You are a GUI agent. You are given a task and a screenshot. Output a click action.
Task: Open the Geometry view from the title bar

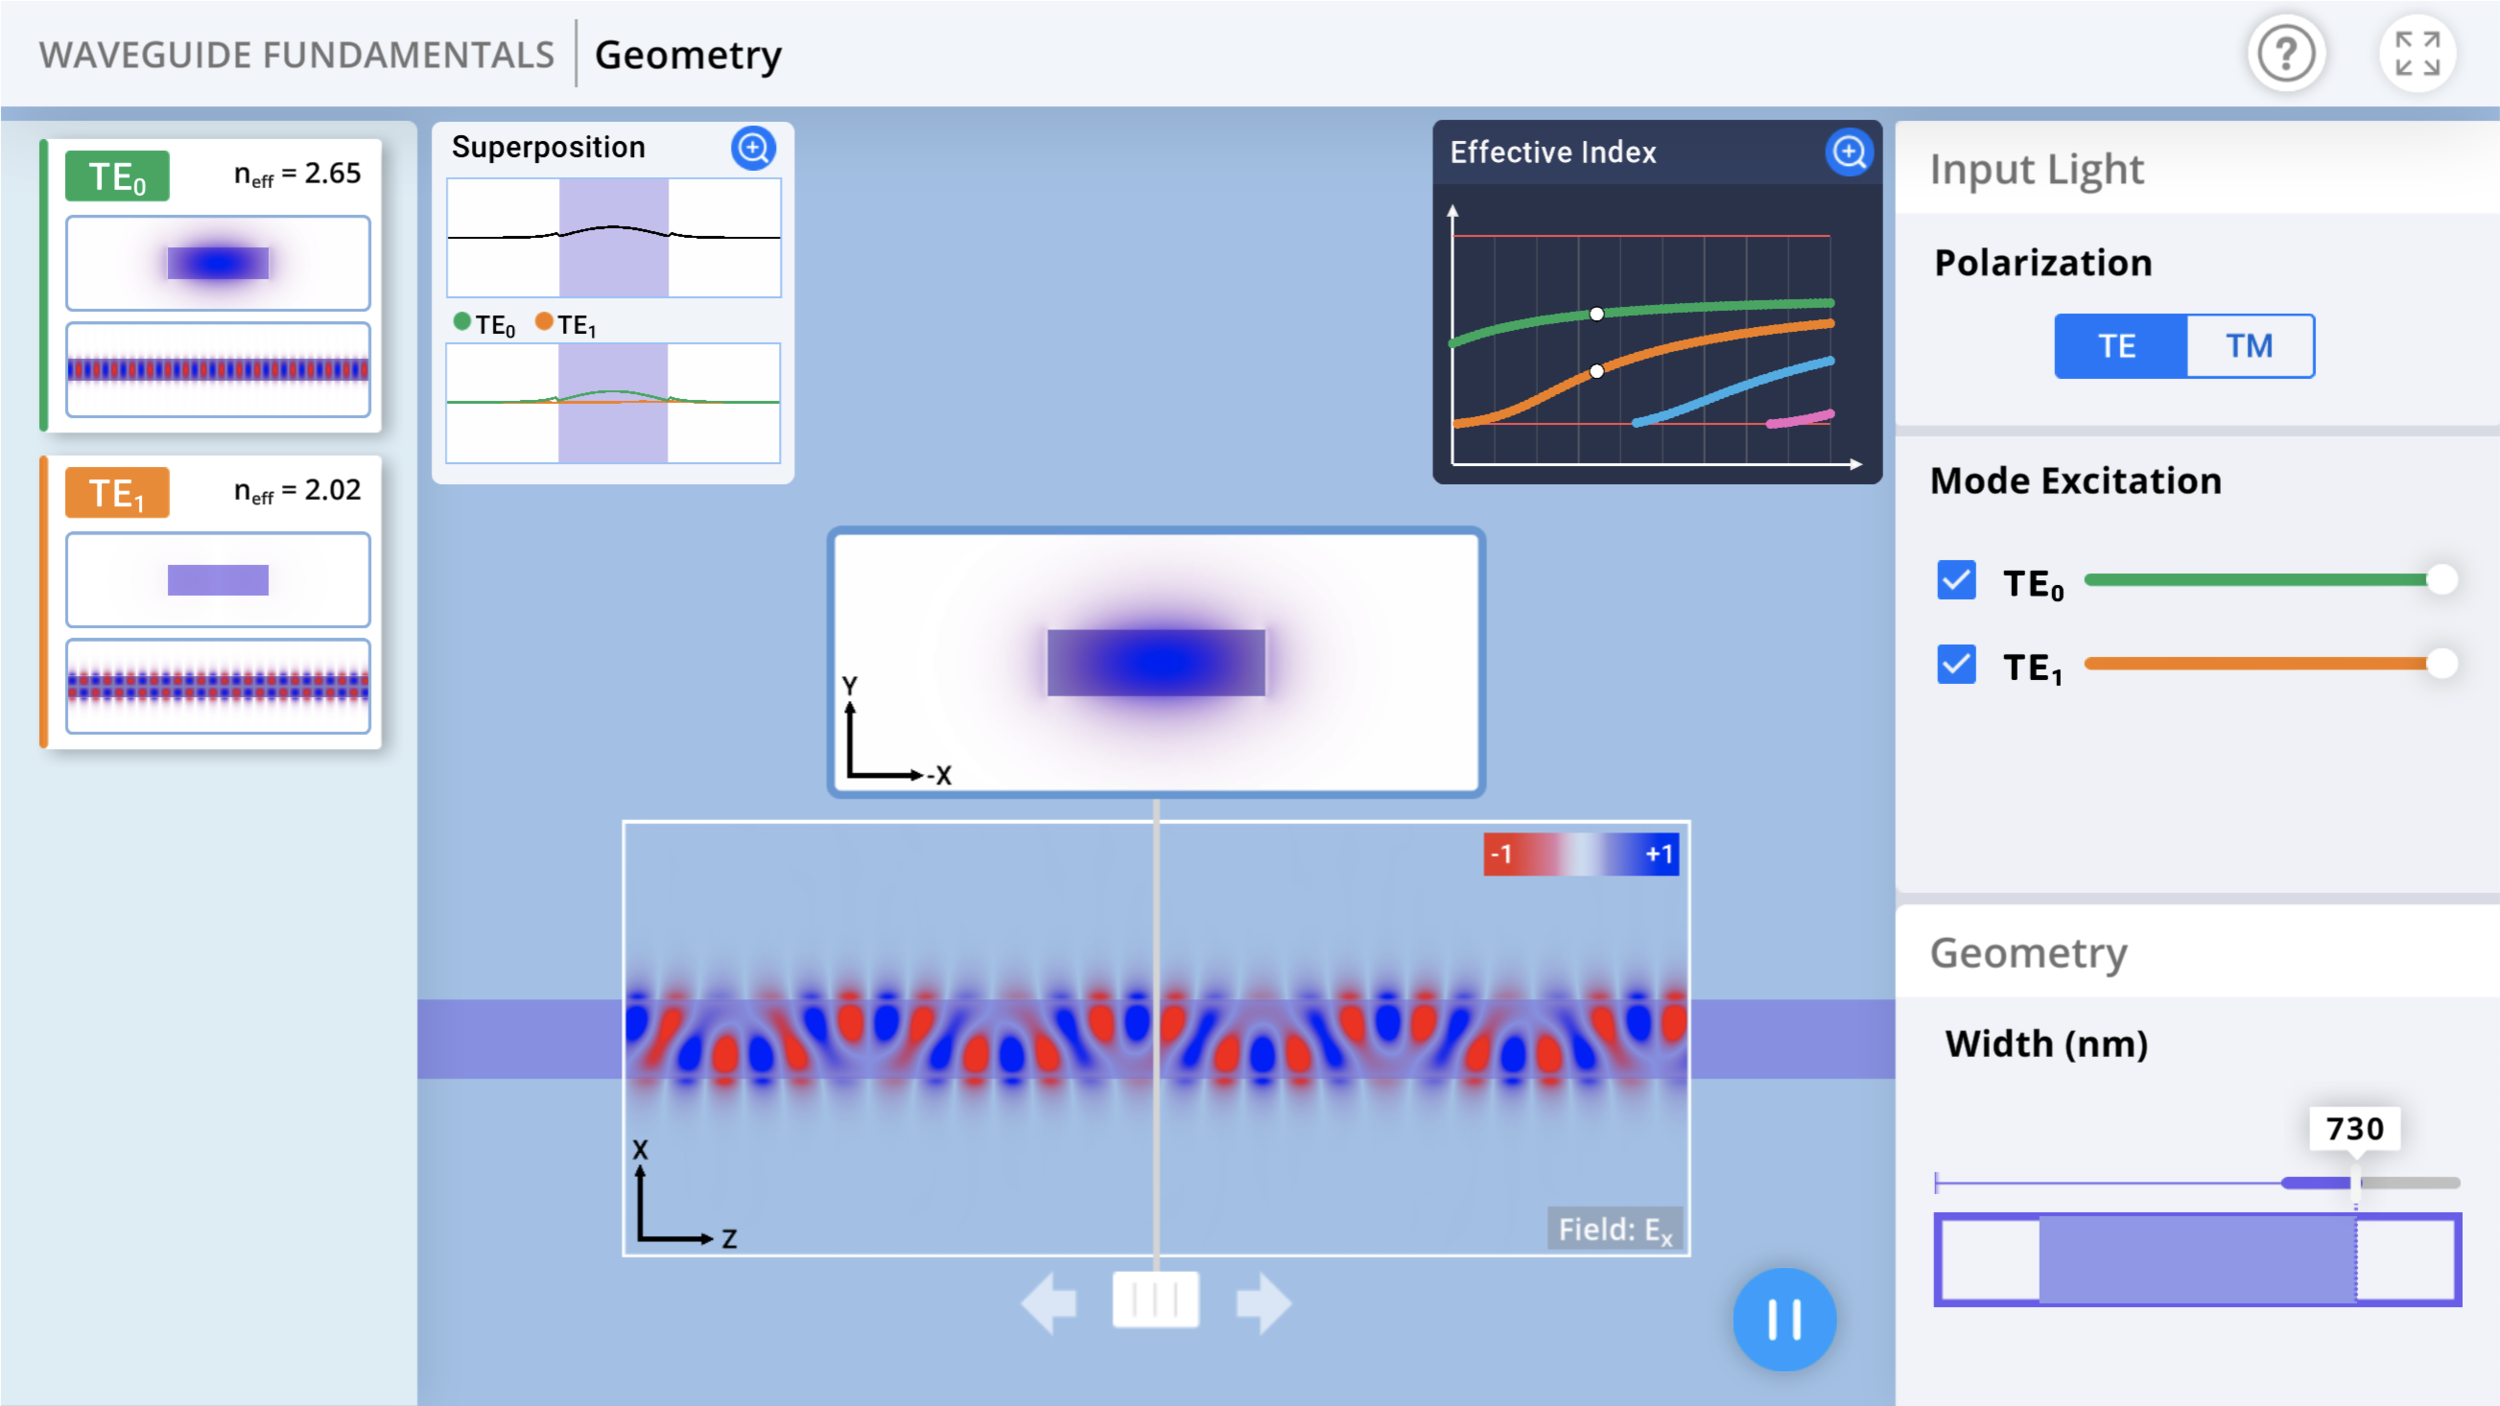click(x=689, y=55)
